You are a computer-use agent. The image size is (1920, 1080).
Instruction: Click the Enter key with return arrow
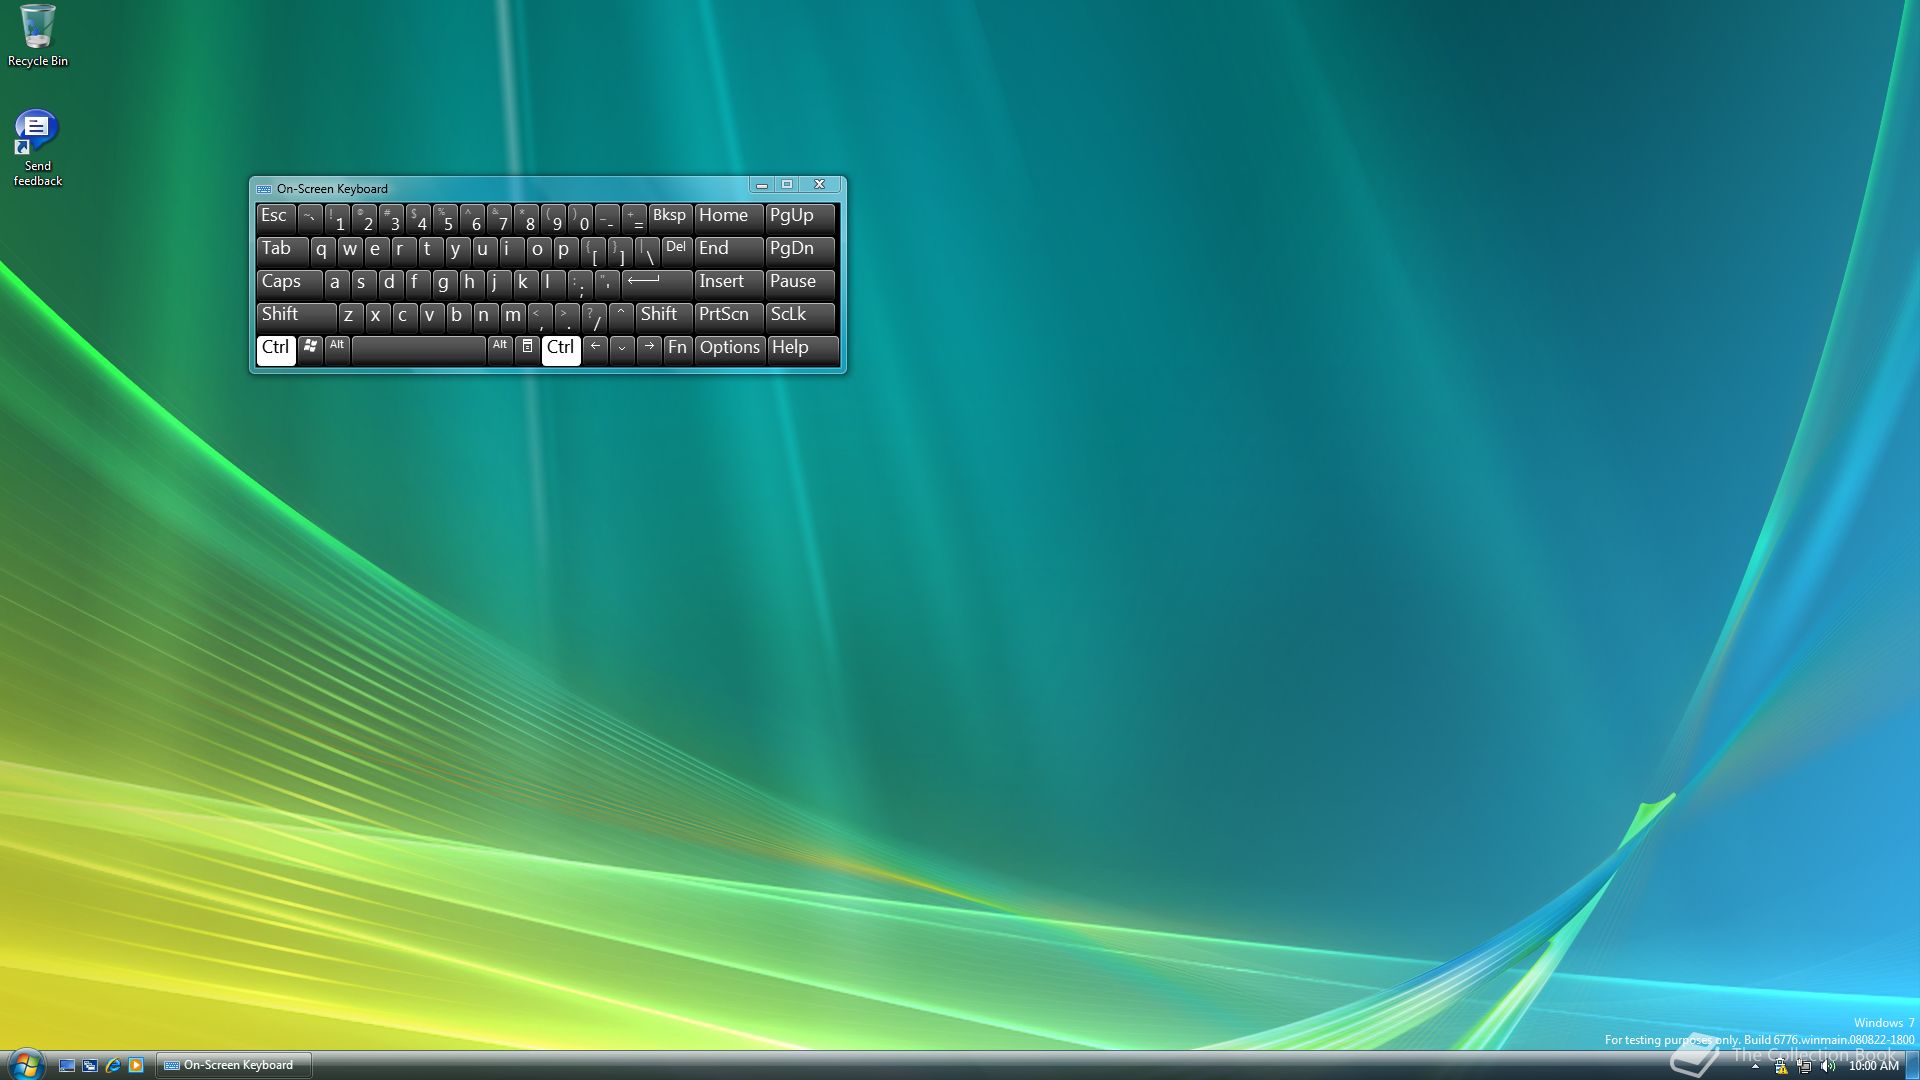point(657,284)
